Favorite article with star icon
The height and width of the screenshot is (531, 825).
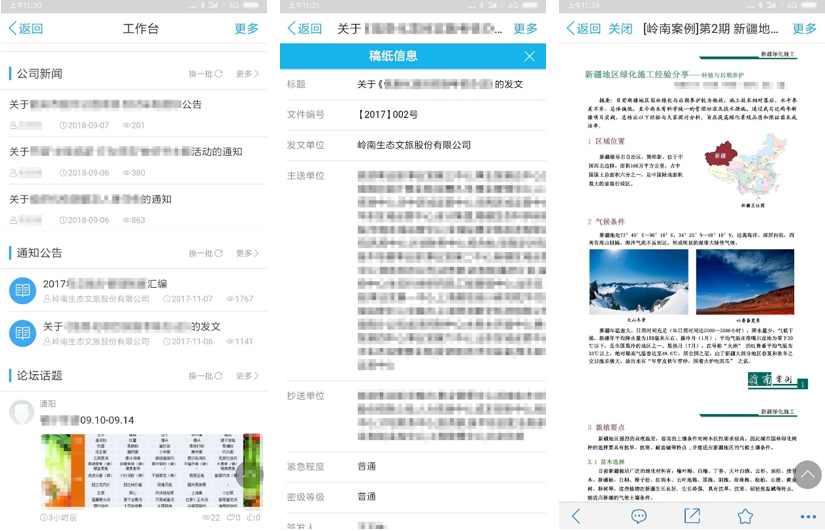pos(745,516)
